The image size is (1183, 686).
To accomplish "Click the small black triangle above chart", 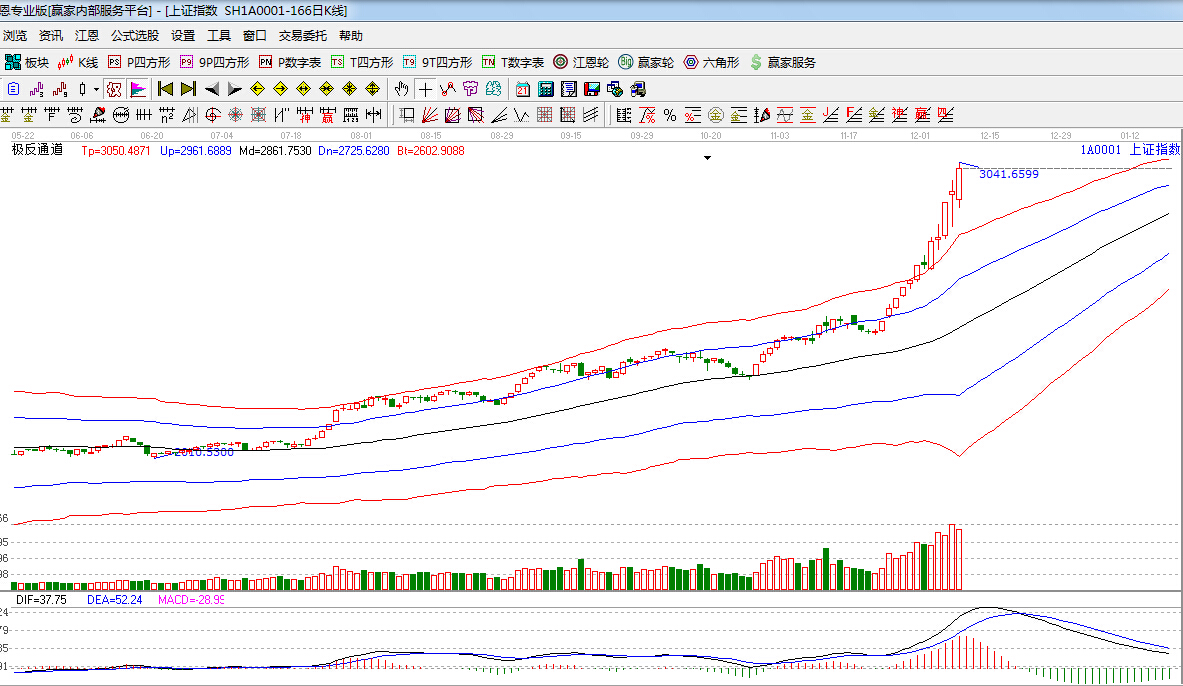I will point(708,158).
